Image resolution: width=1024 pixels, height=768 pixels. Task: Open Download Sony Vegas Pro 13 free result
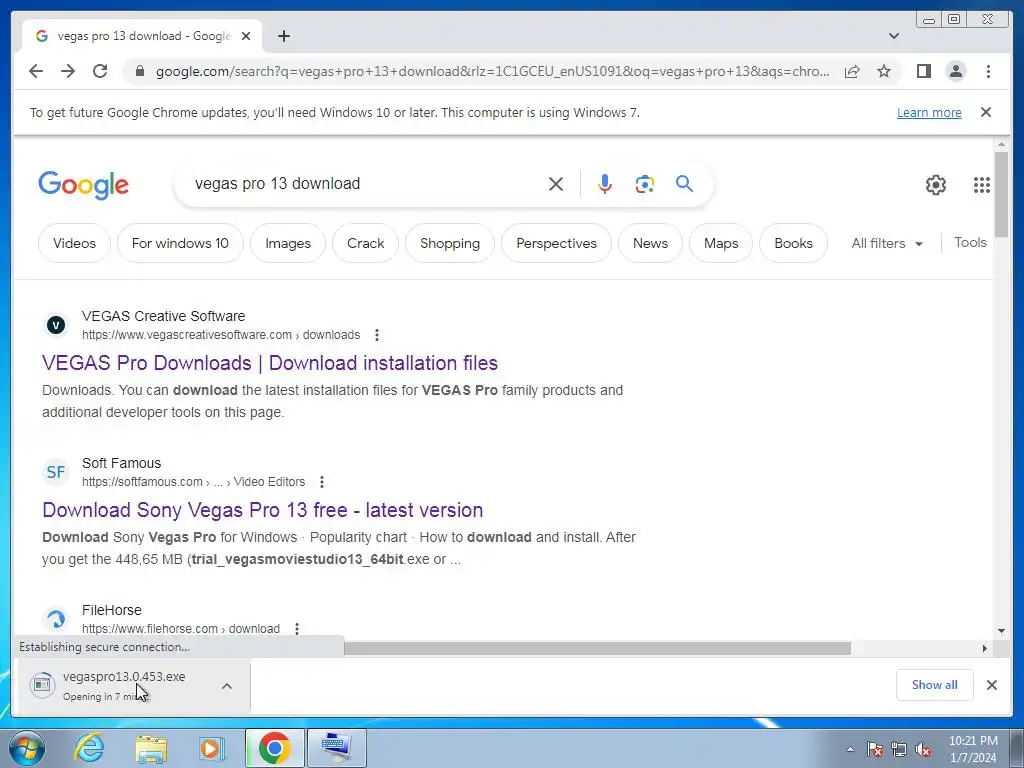pos(263,510)
